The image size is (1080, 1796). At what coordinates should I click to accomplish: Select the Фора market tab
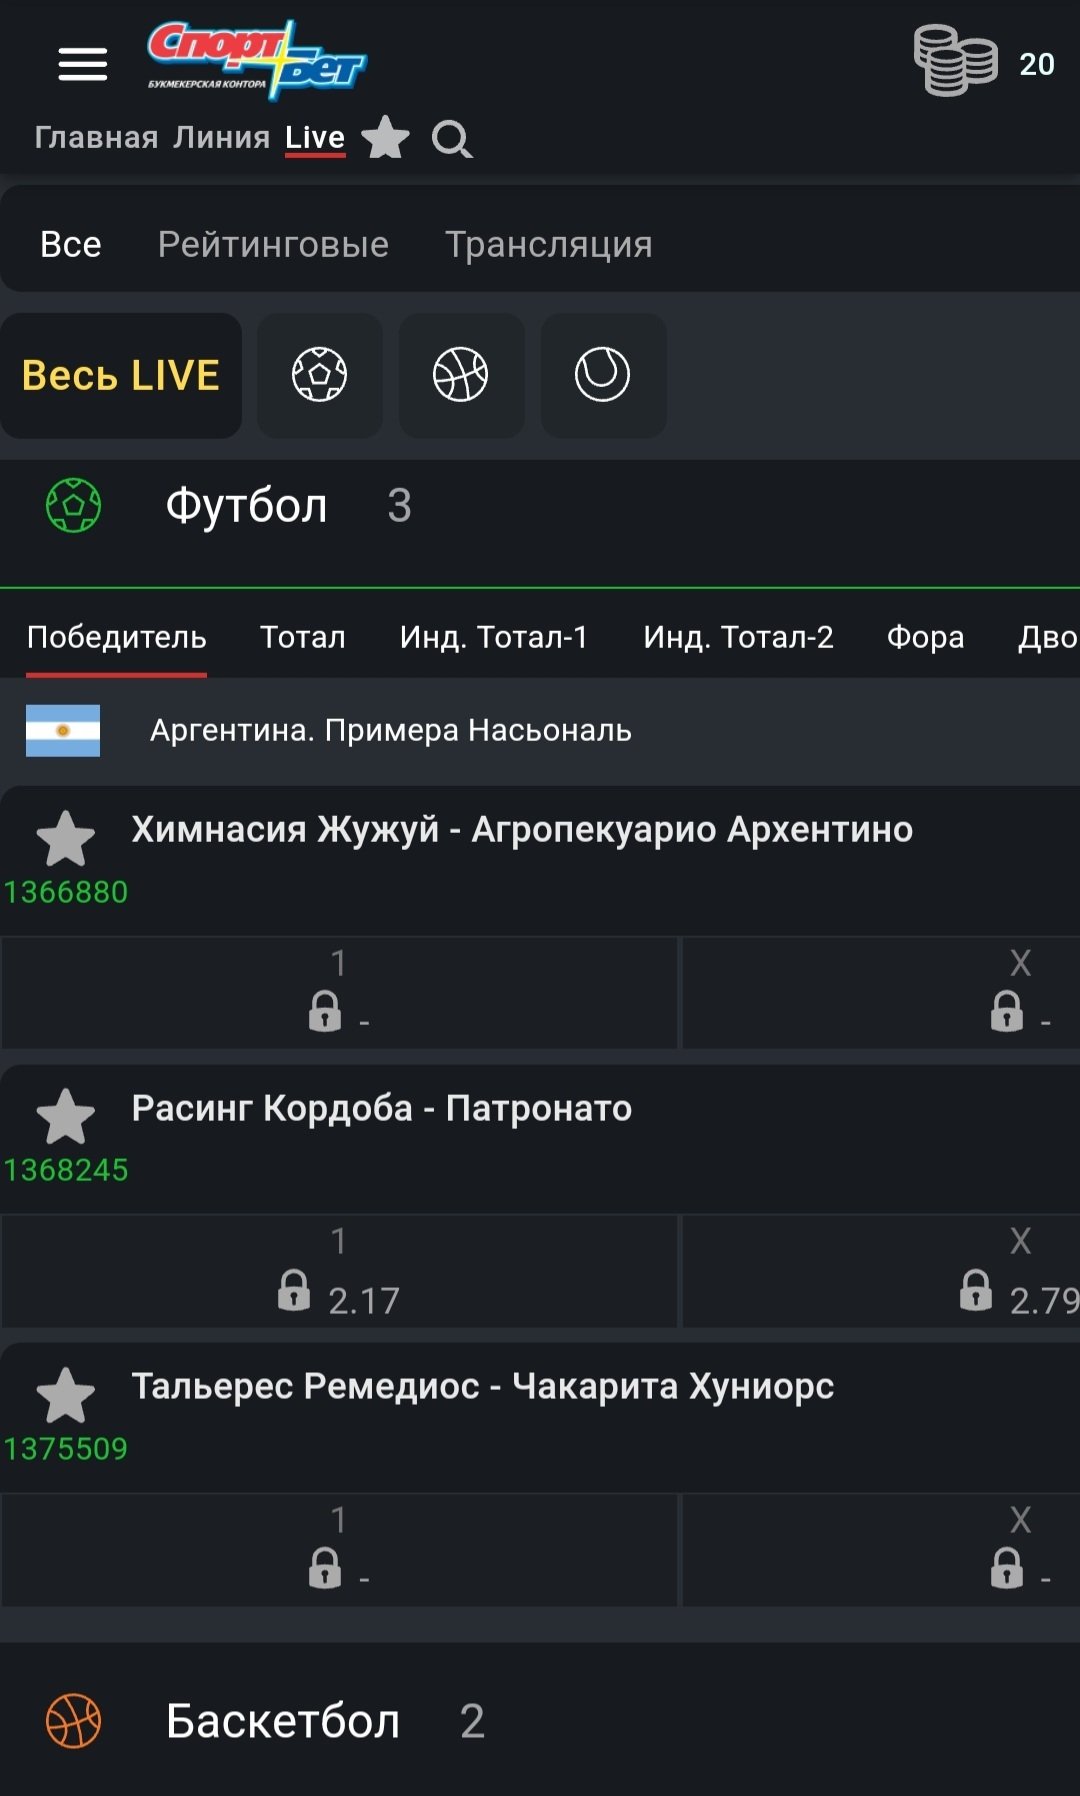(925, 637)
